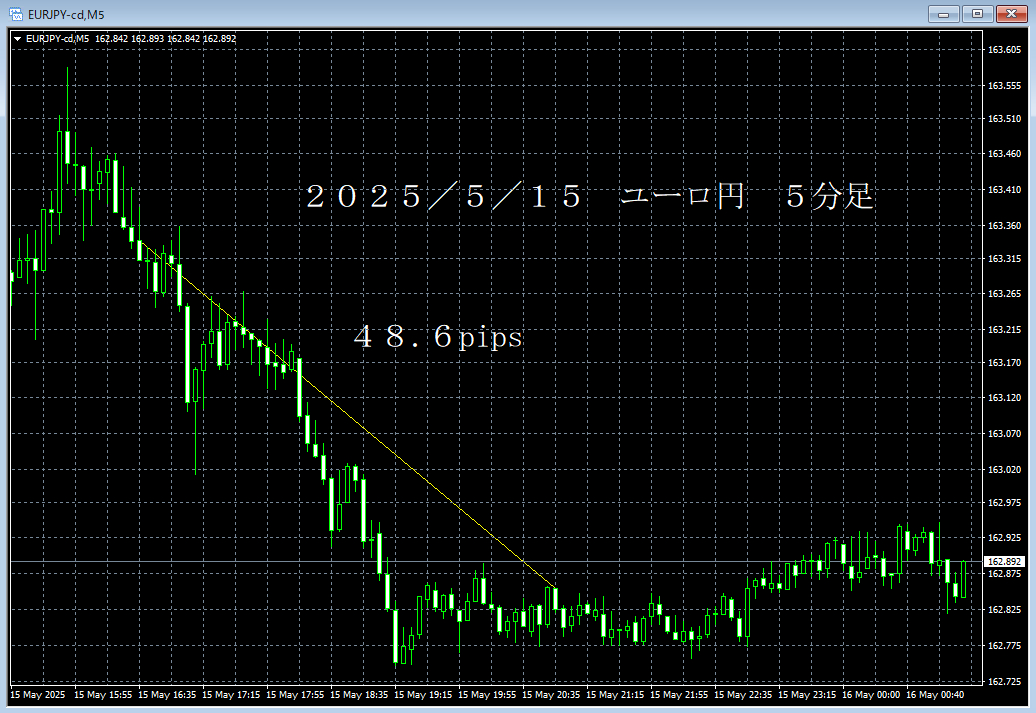The height and width of the screenshot is (713, 1036).
Task: Click the 15 May 20:35 time label
Action: point(553,694)
